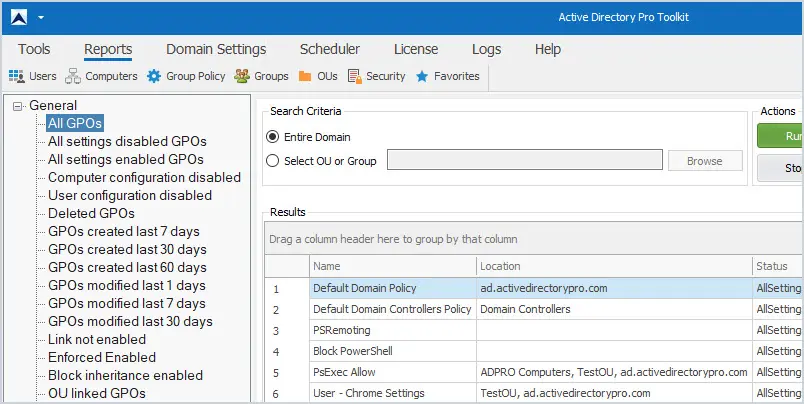Select 'Computer configuration disabled' report
This screenshot has height=404, width=804.
pyautogui.click(x=144, y=177)
